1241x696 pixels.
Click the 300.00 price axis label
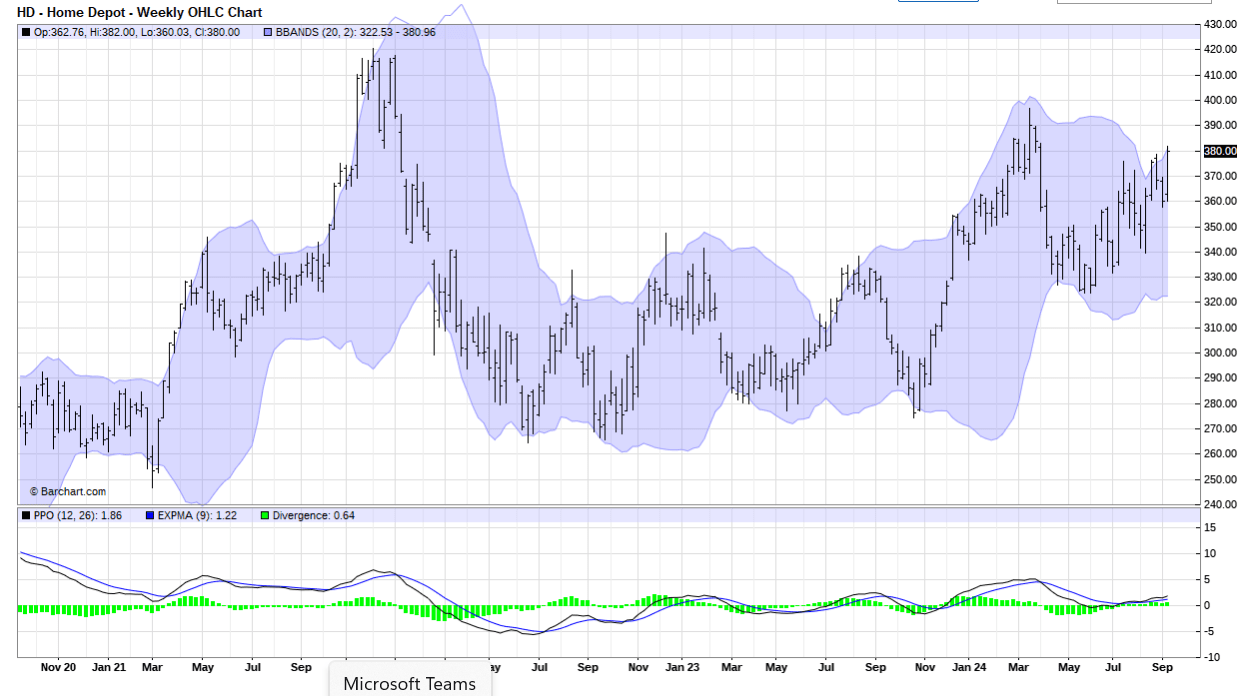click(1220, 353)
